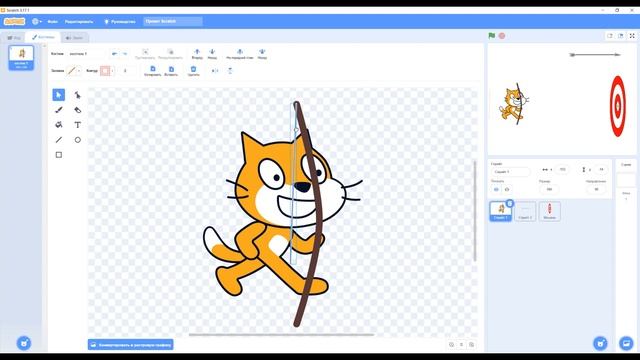Paste the copied shape
This screenshot has width=640, height=360.
point(171,71)
